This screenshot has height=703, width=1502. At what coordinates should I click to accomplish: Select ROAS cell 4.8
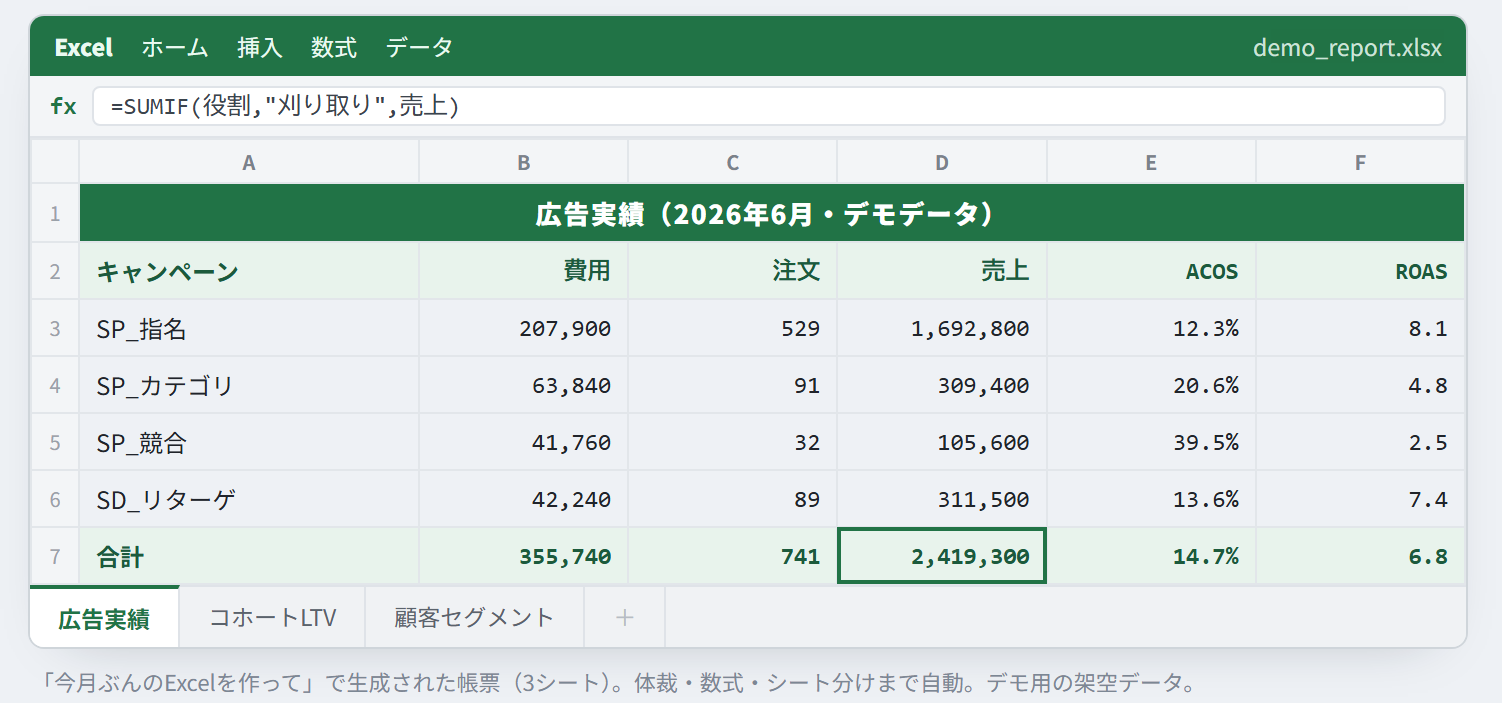[1360, 385]
